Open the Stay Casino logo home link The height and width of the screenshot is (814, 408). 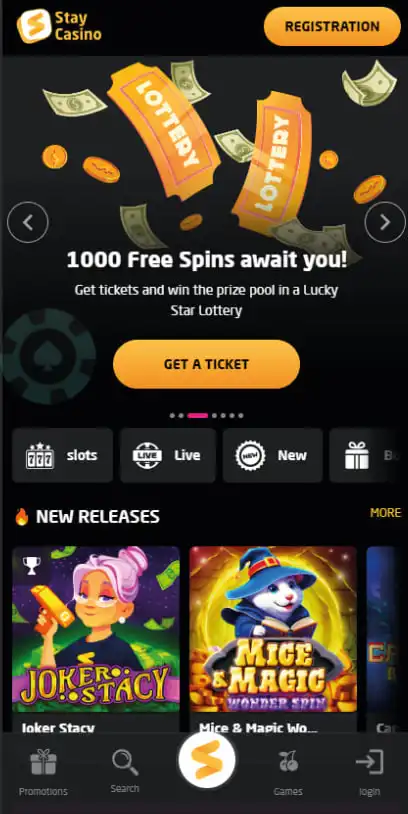[59, 26]
